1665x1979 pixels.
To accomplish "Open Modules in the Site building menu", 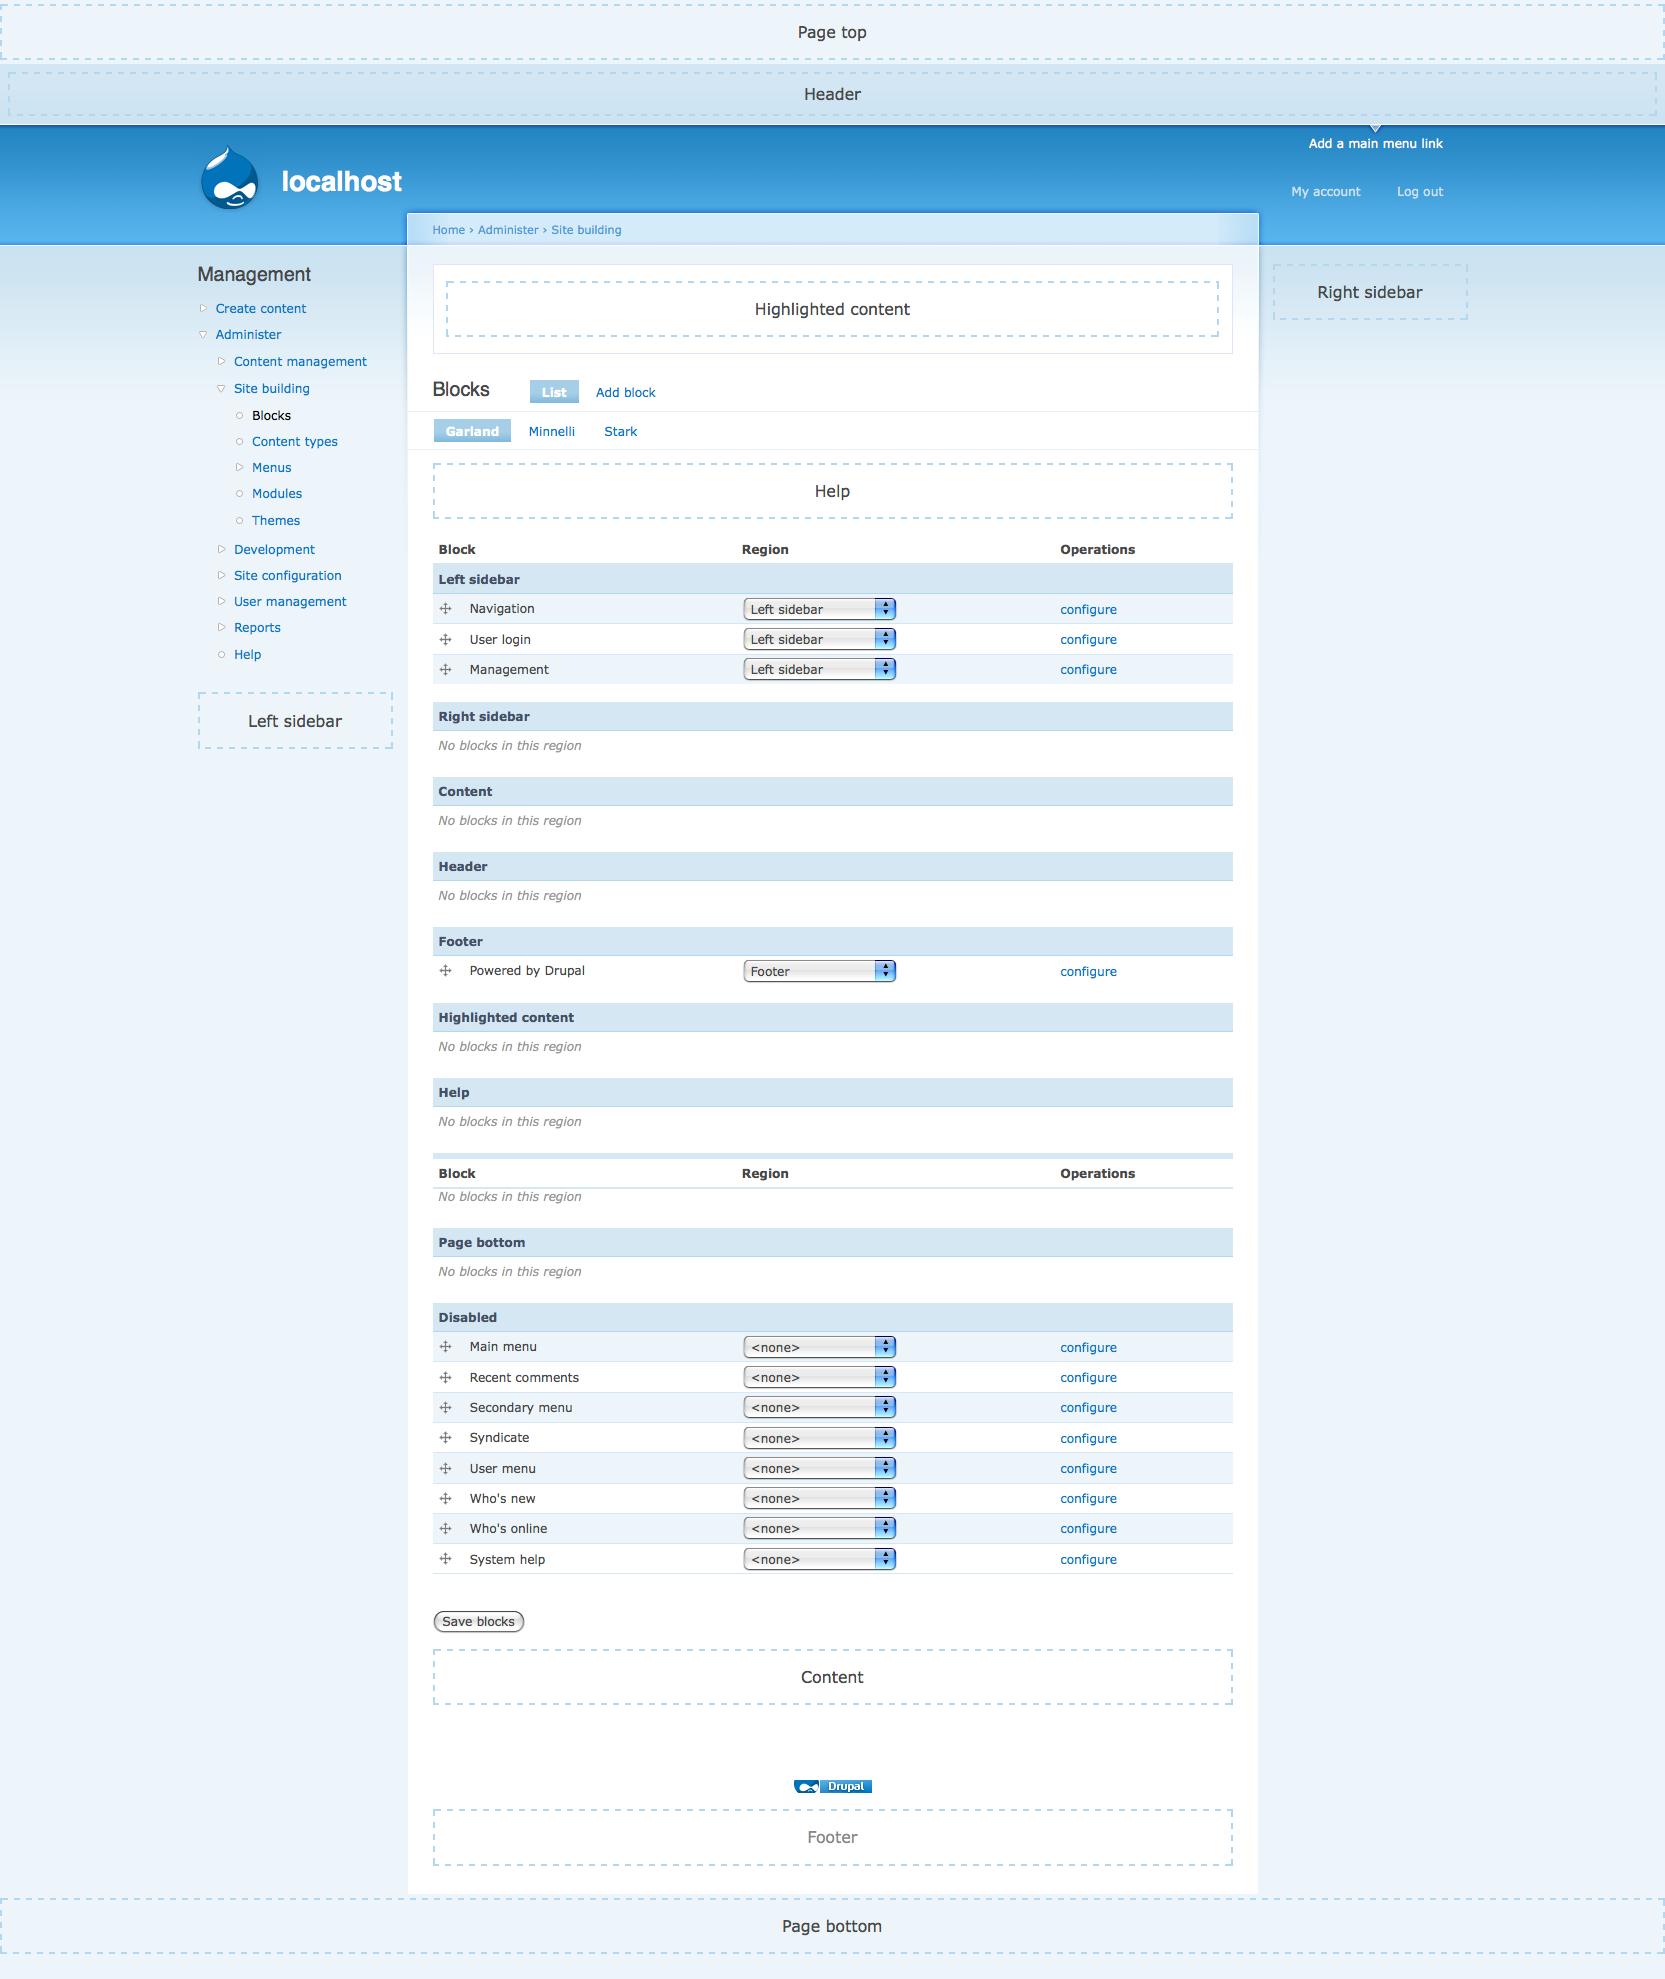I will [x=276, y=493].
